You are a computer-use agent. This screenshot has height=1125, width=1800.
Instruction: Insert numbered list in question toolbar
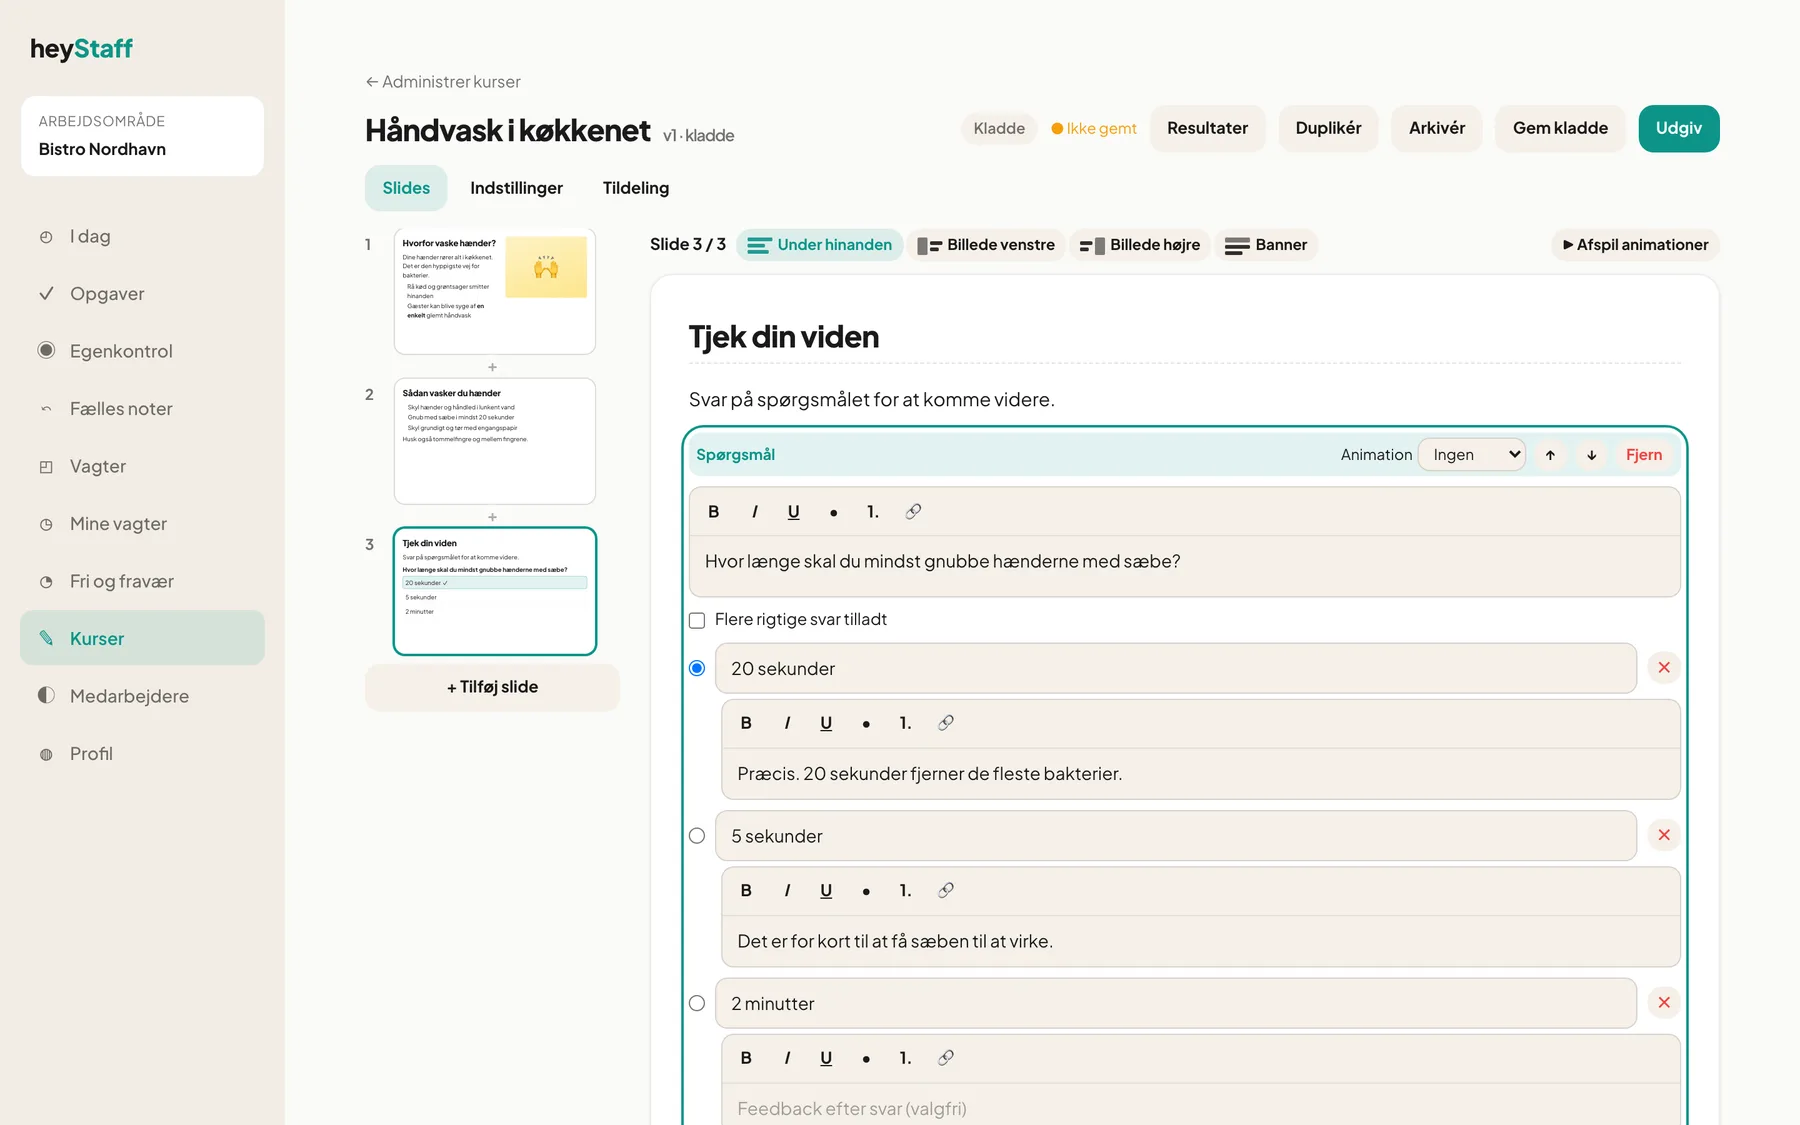coord(873,512)
